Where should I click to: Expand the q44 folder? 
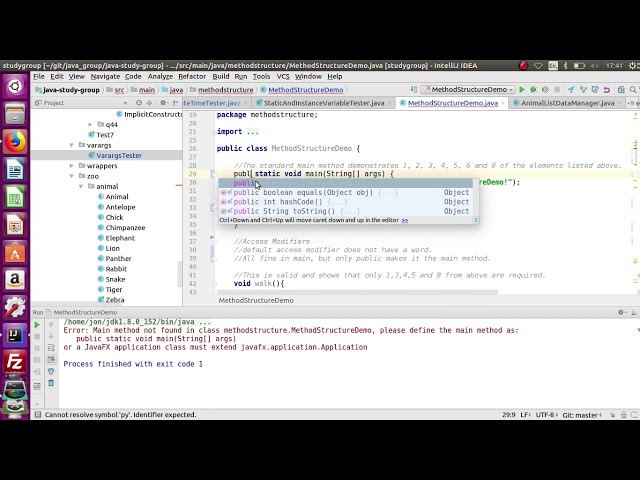[x=90, y=124]
